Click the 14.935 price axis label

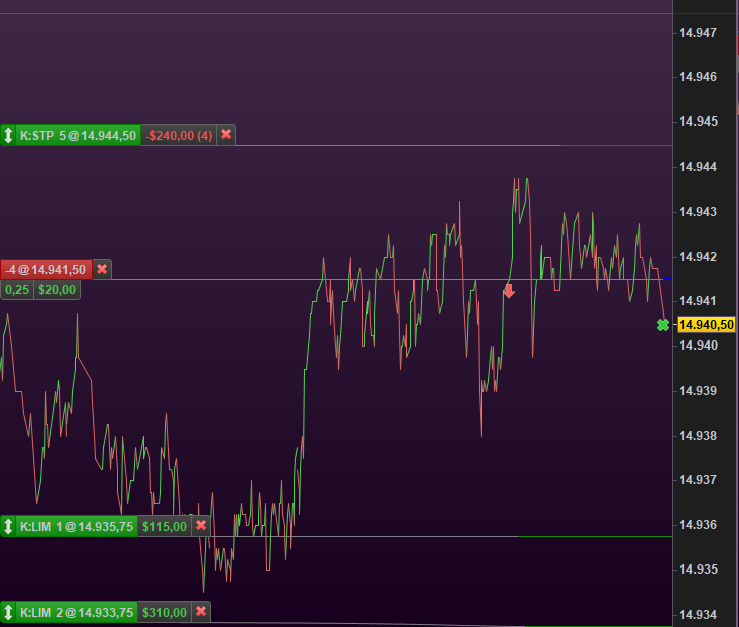pyautogui.click(x=698, y=569)
